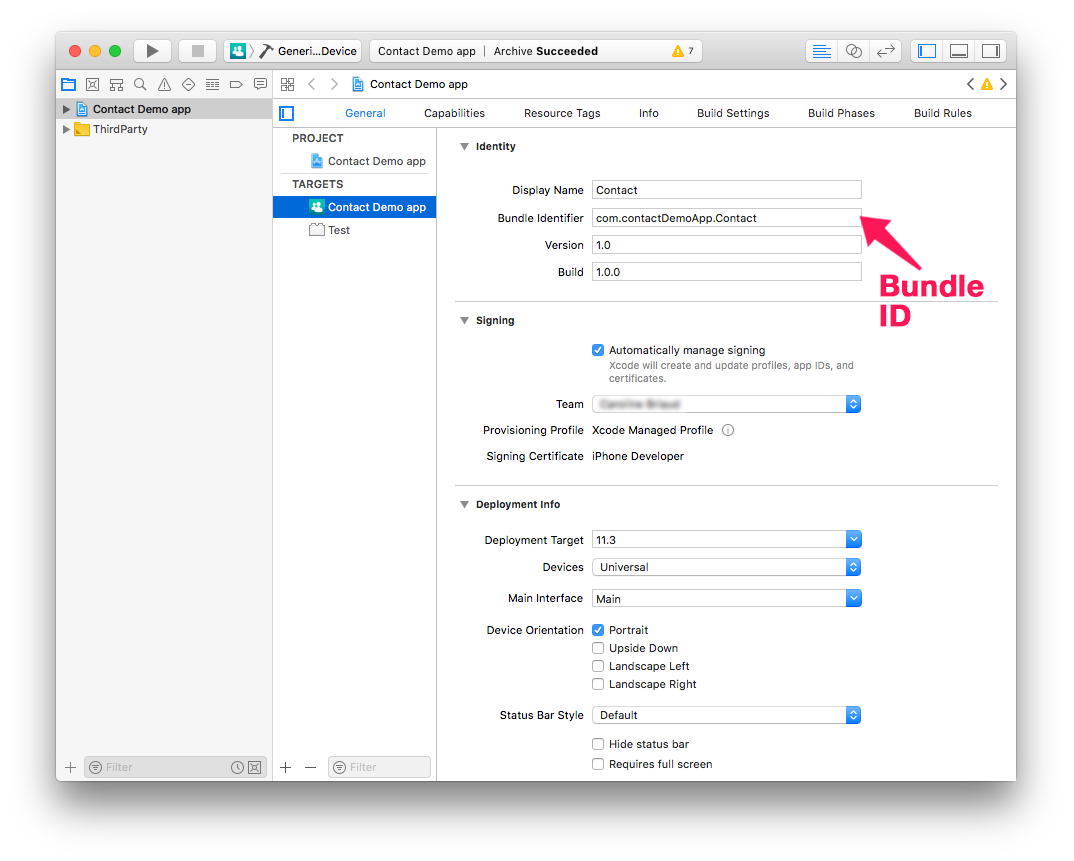Collapse the Deployment Info section
The image size is (1074, 861).
pos(464,504)
